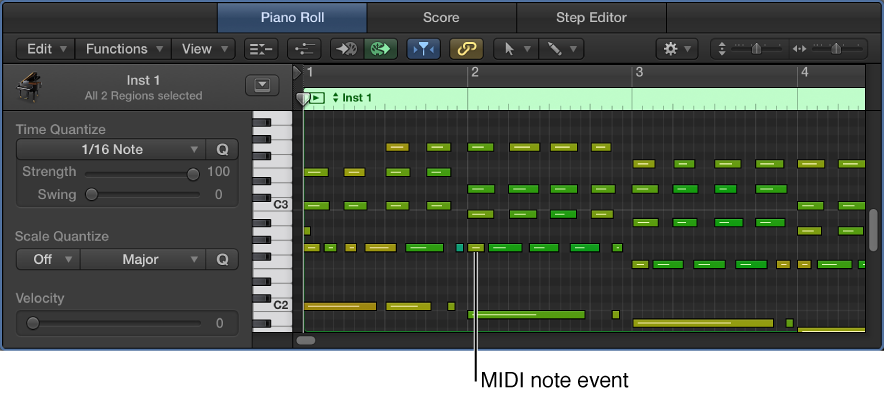Viewport: 886px width, 398px height.
Task: Click the Velocity value 0
Action: (219, 323)
